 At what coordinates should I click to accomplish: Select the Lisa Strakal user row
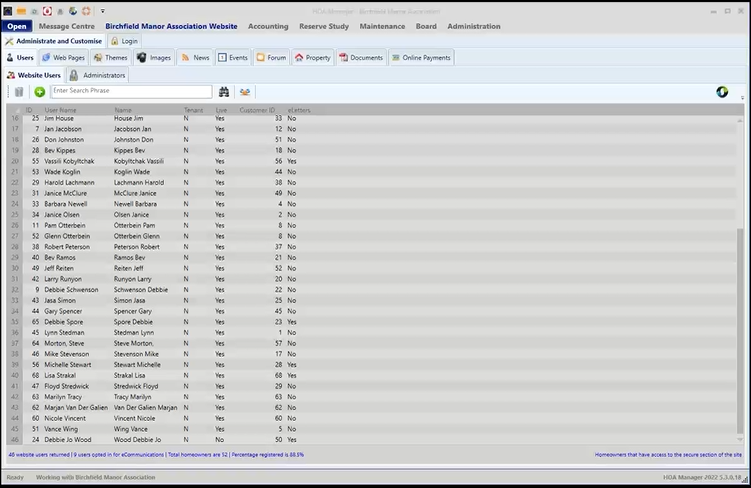tap(372, 375)
